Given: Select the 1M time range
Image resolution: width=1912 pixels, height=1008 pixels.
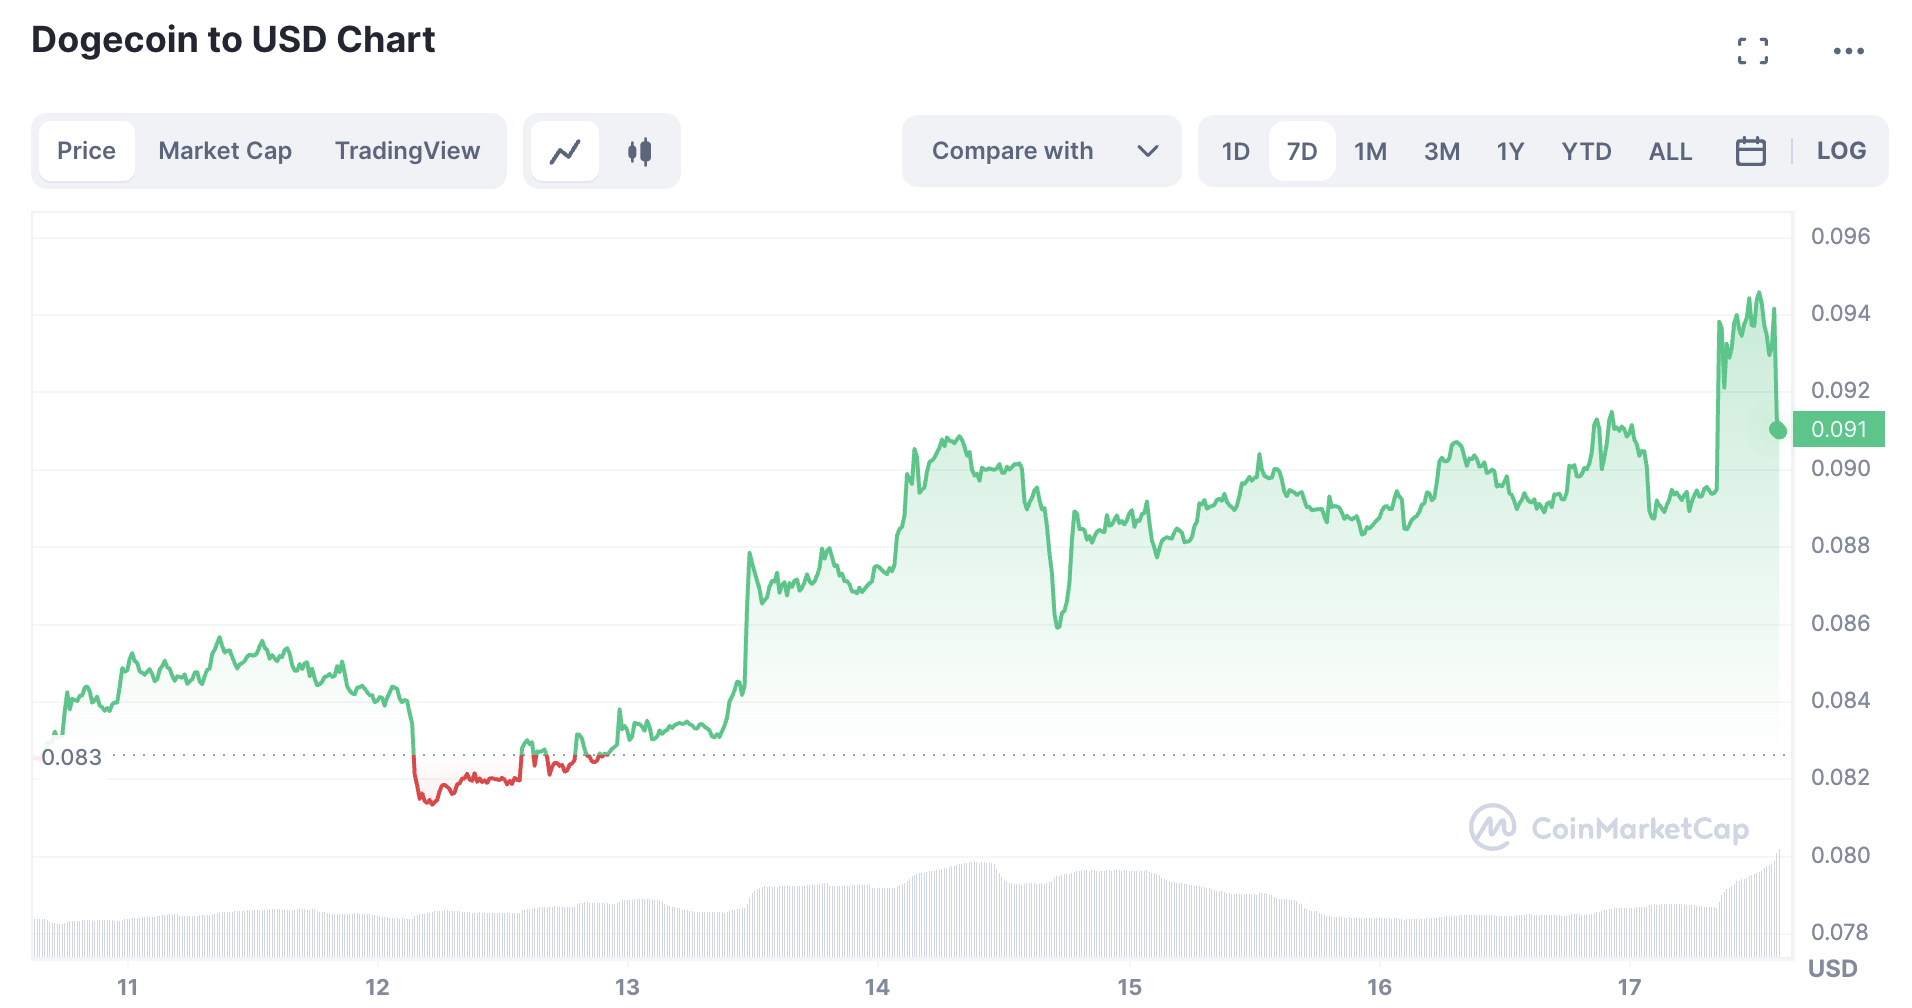Looking at the screenshot, I should 1370,151.
